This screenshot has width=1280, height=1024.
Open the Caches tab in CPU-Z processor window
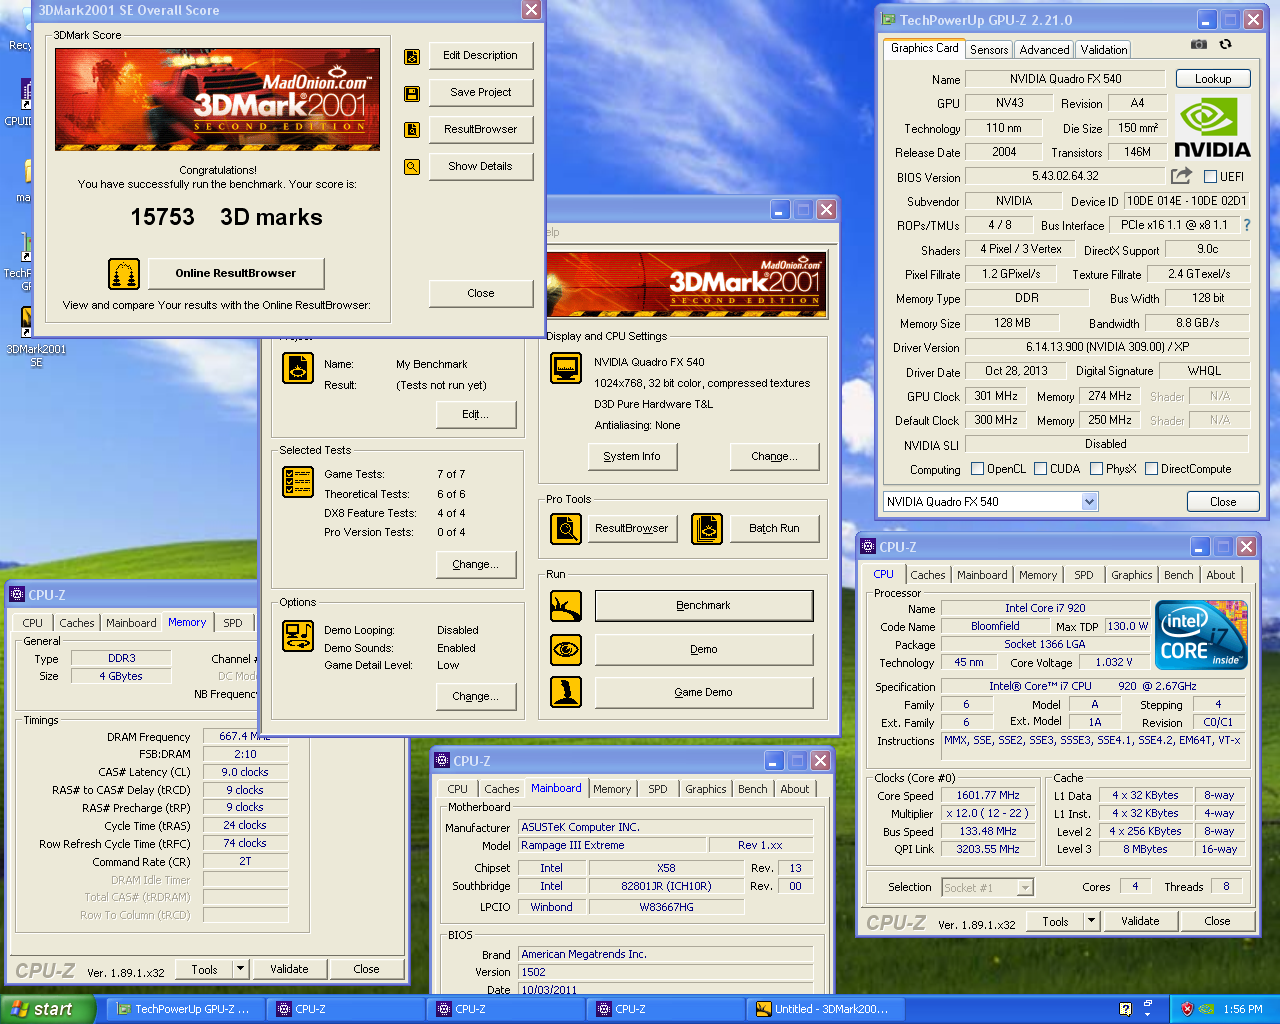[x=928, y=575]
